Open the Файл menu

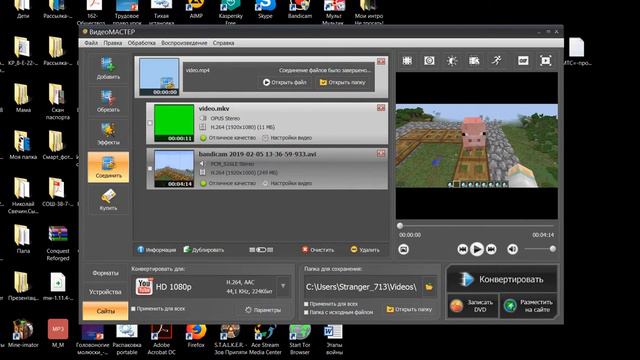tap(91, 43)
